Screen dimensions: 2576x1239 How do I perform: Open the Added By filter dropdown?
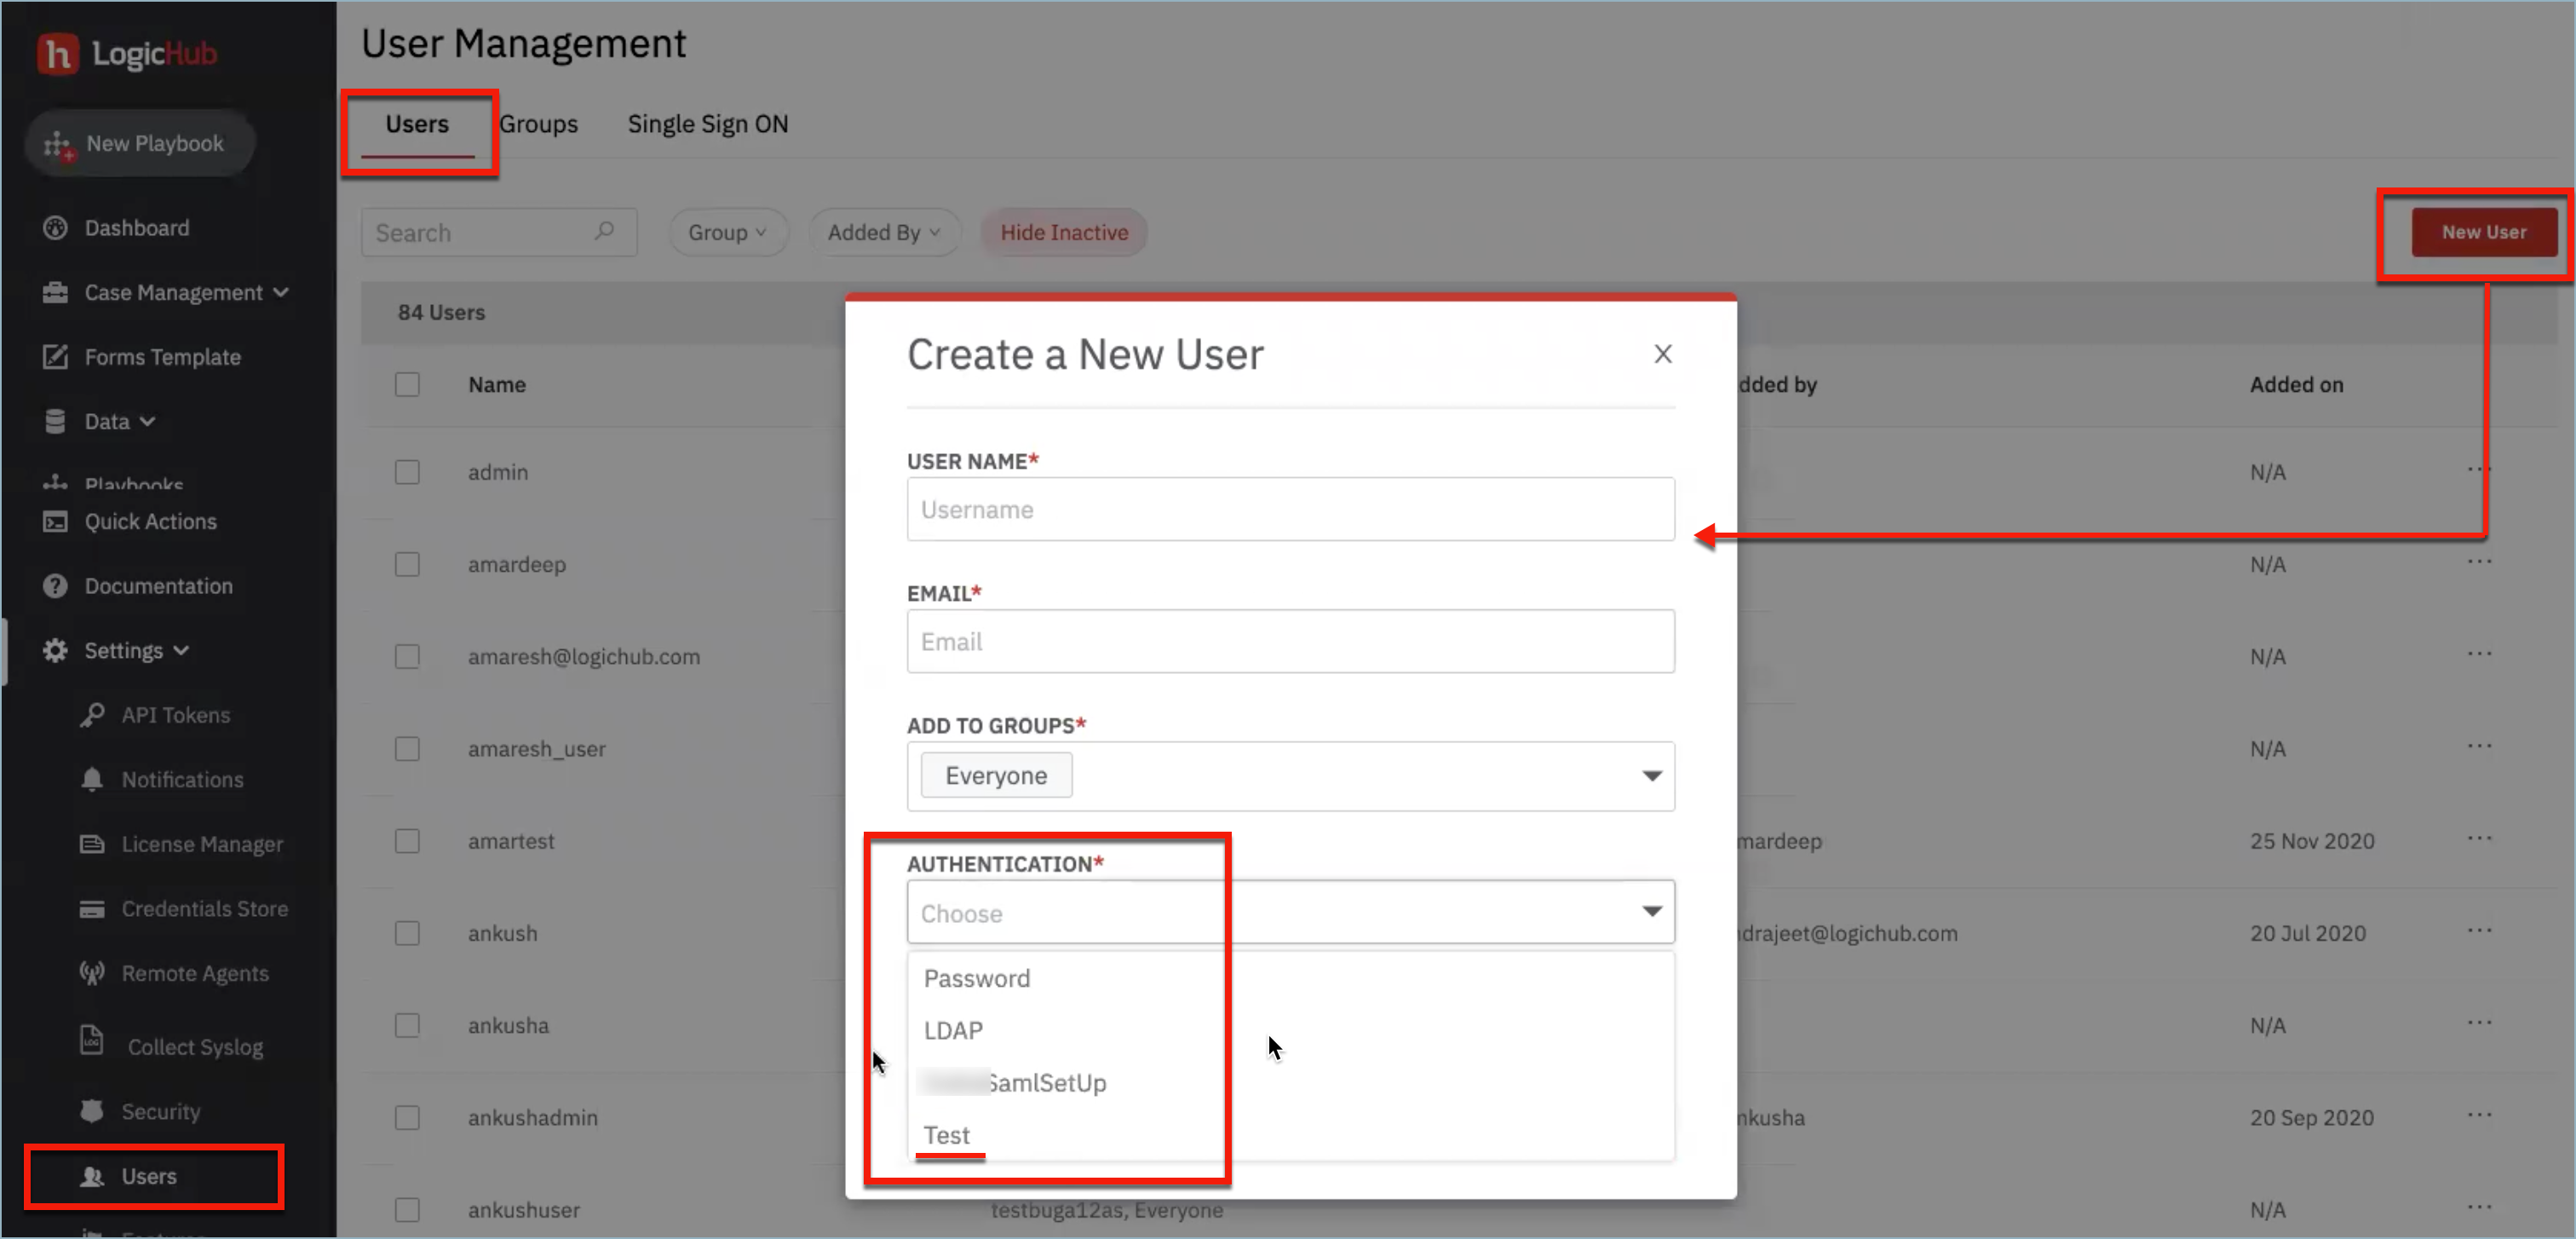(x=884, y=232)
